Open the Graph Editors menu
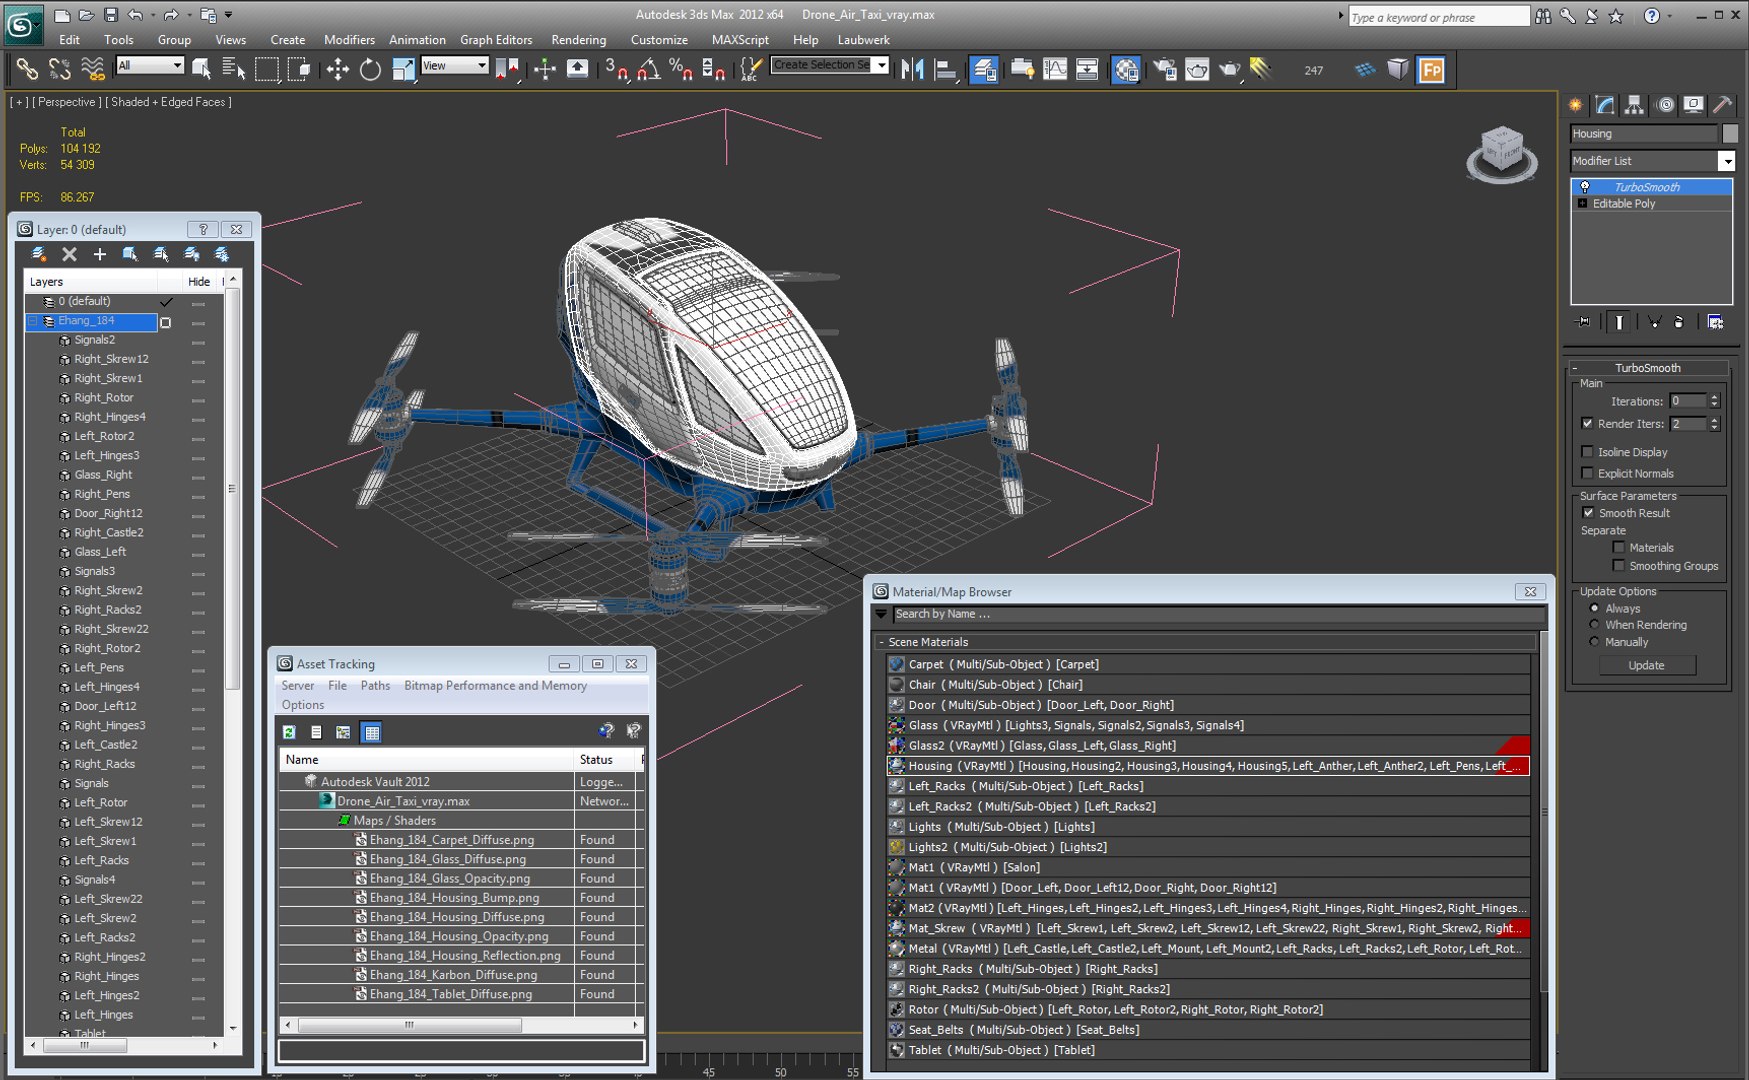1749x1080 pixels. [x=496, y=40]
